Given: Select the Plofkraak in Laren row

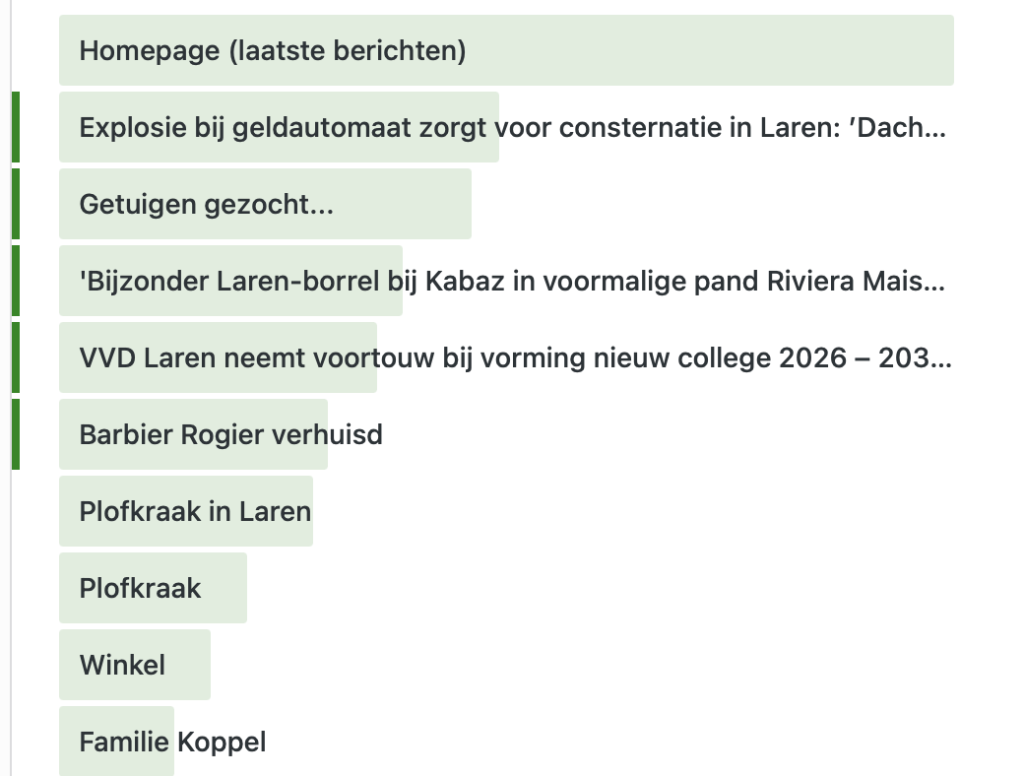Looking at the screenshot, I should tap(195, 511).
